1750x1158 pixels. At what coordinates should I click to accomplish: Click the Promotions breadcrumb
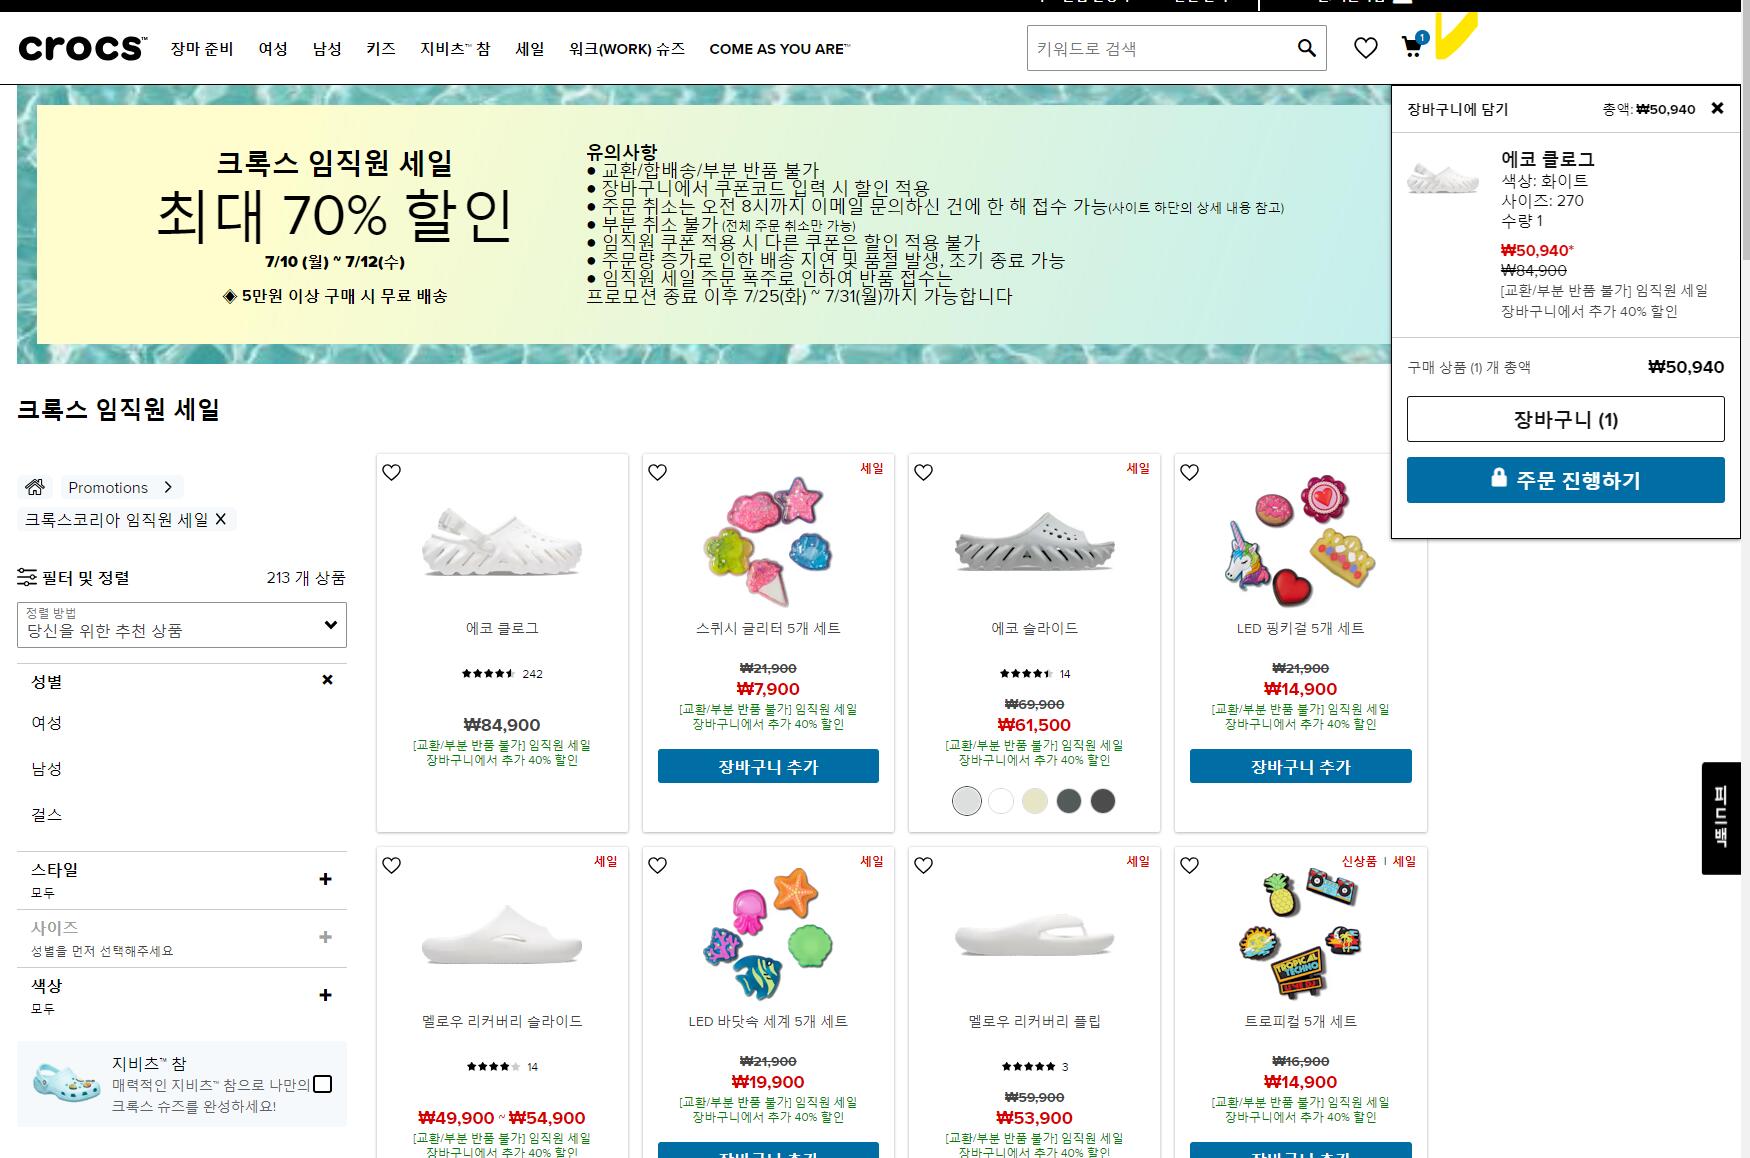point(108,487)
